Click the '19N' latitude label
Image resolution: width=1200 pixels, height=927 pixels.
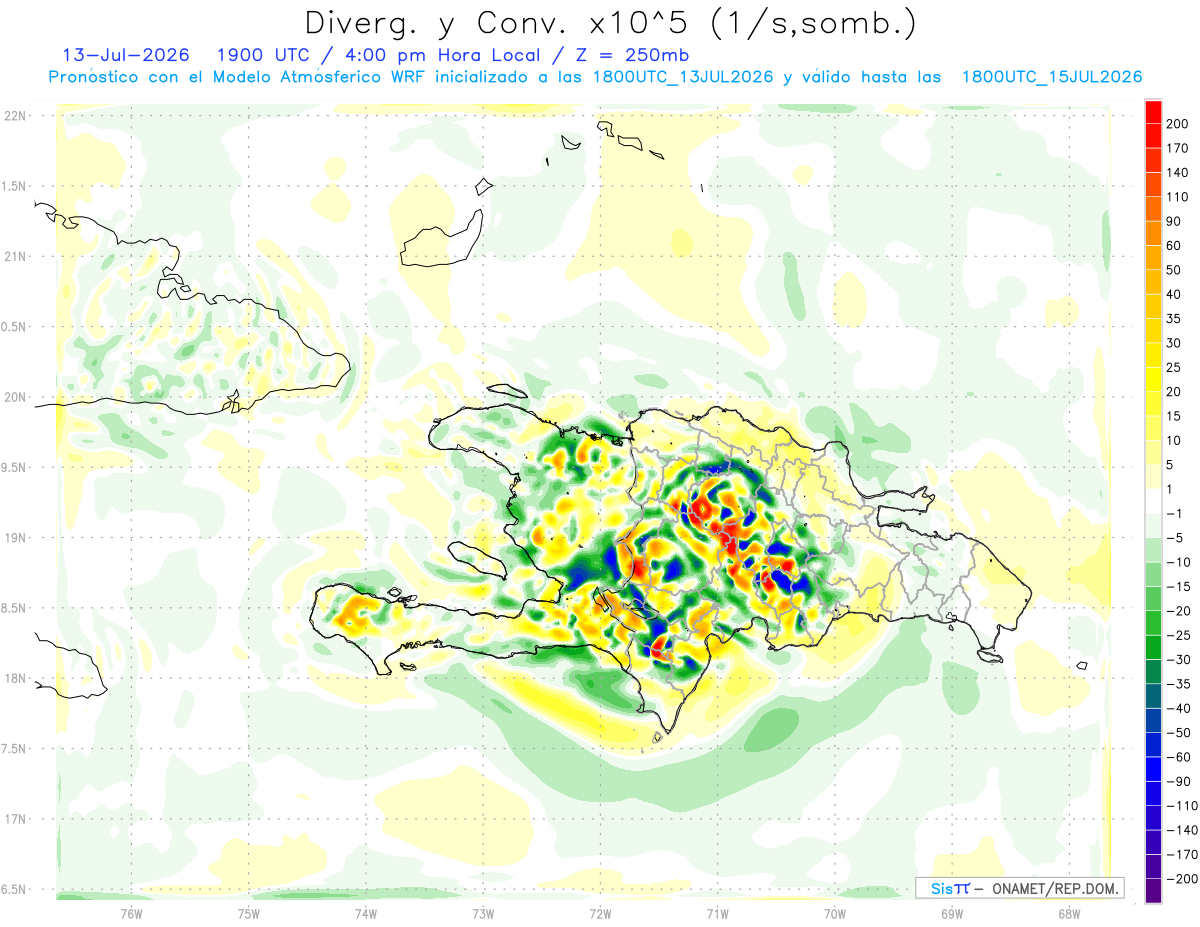click(x=14, y=537)
